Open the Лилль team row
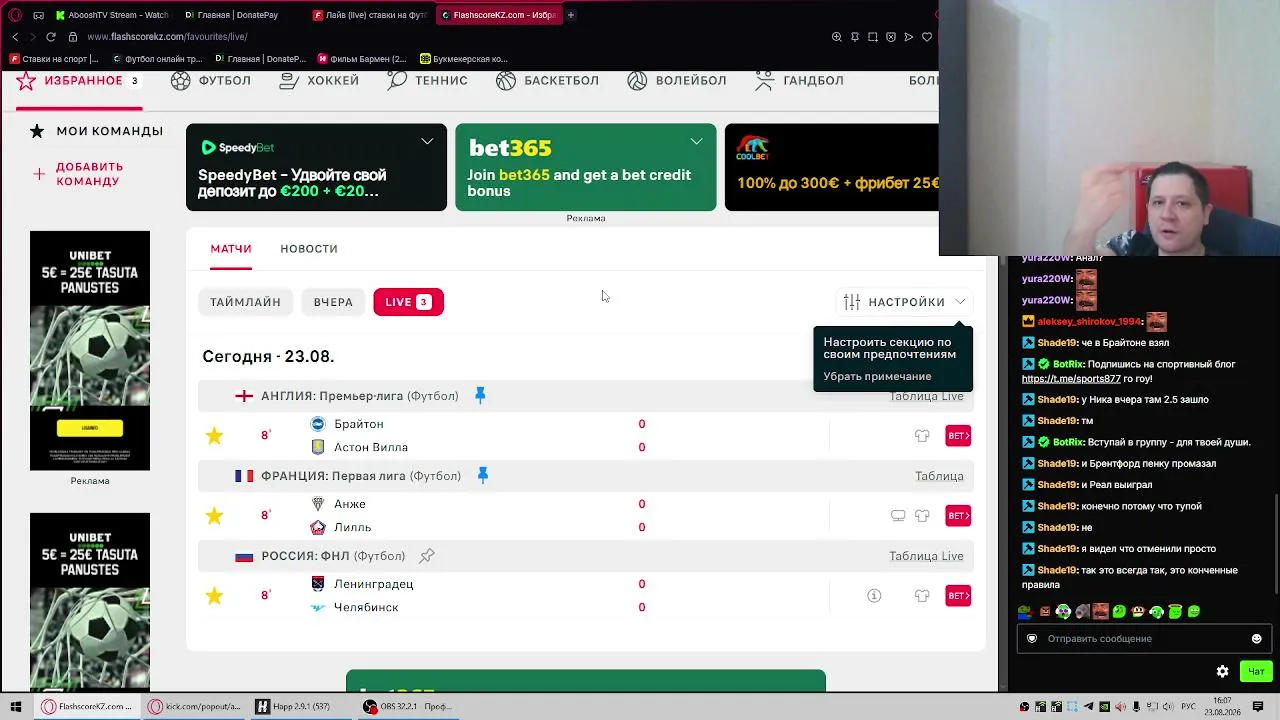This screenshot has height=720, width=1280. point(353,527)
